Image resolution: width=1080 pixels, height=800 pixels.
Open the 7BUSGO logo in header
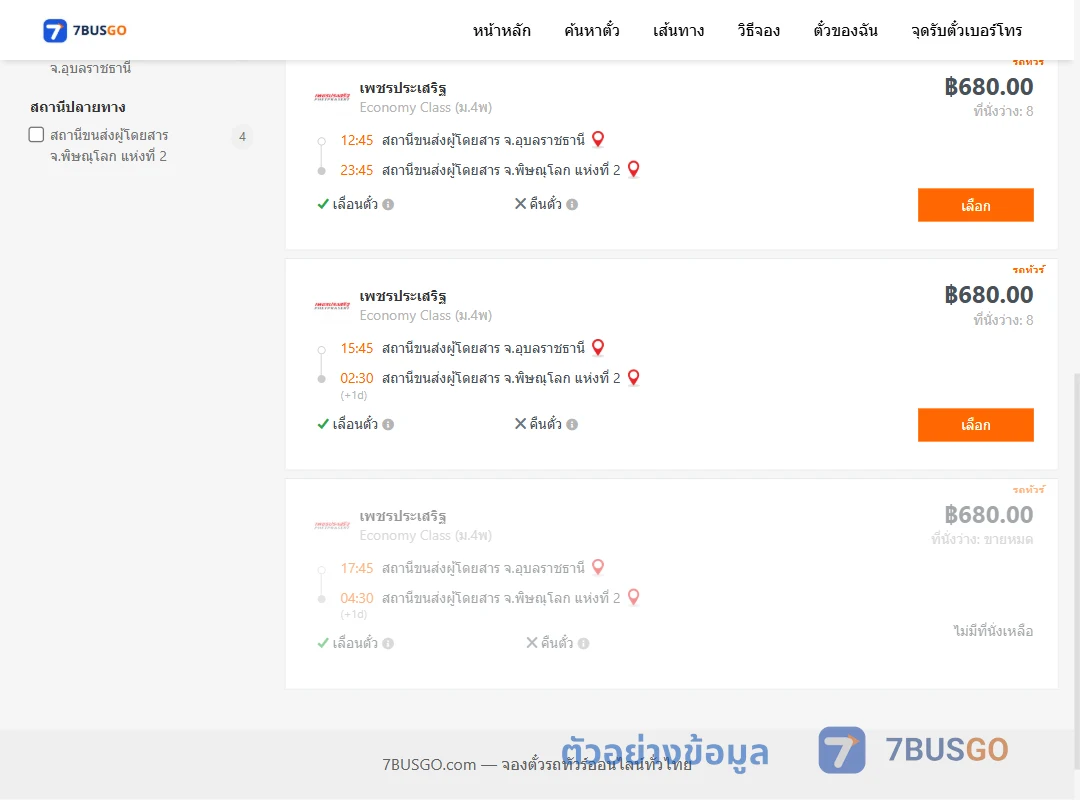point(85,30)
